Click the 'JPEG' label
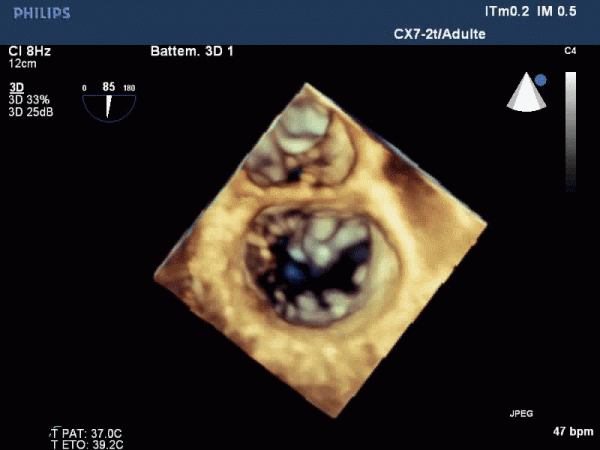The image size is (600, 450). point(521,414)
